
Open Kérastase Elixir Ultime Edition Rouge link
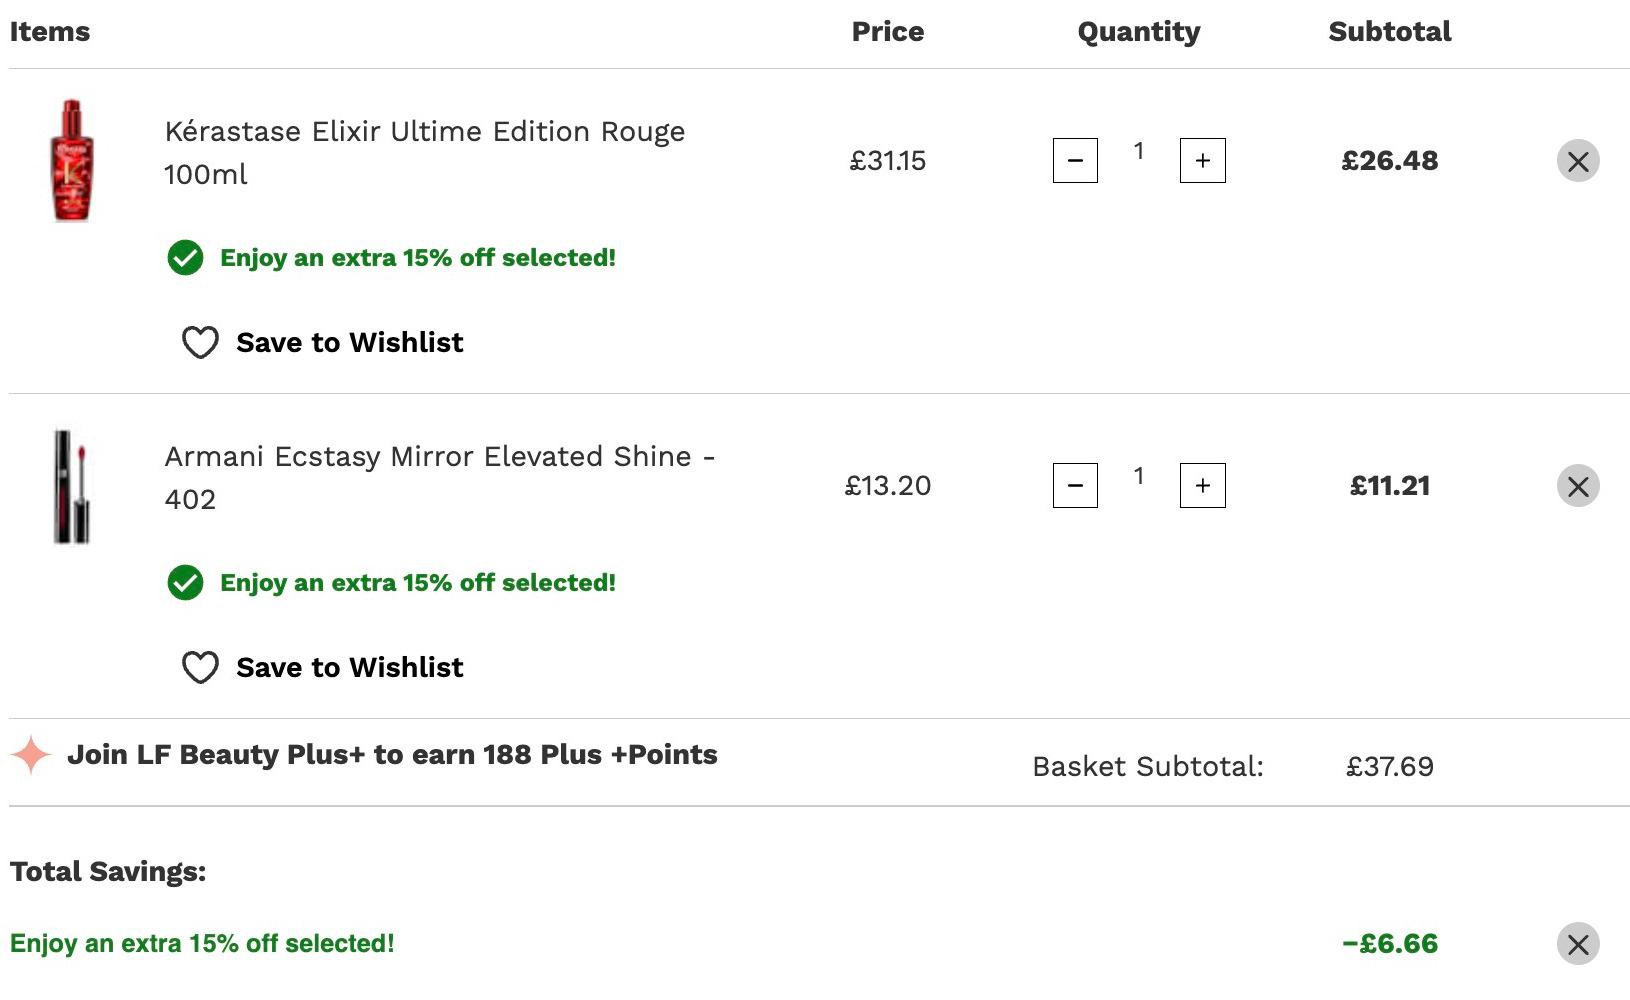click(x=425, y=152)
